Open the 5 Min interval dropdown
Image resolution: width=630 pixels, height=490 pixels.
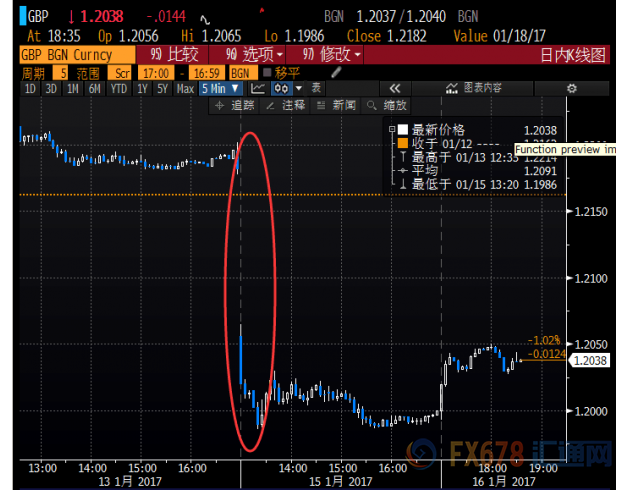pyautogui.click(x=222, y=88)
